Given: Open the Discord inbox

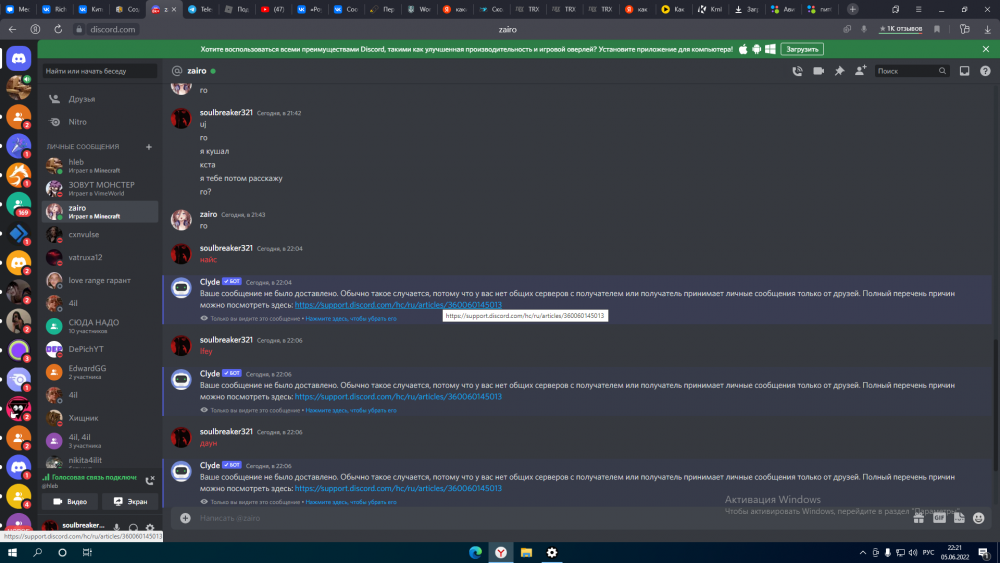Looking at the screenshot, I should coord(964,71).
